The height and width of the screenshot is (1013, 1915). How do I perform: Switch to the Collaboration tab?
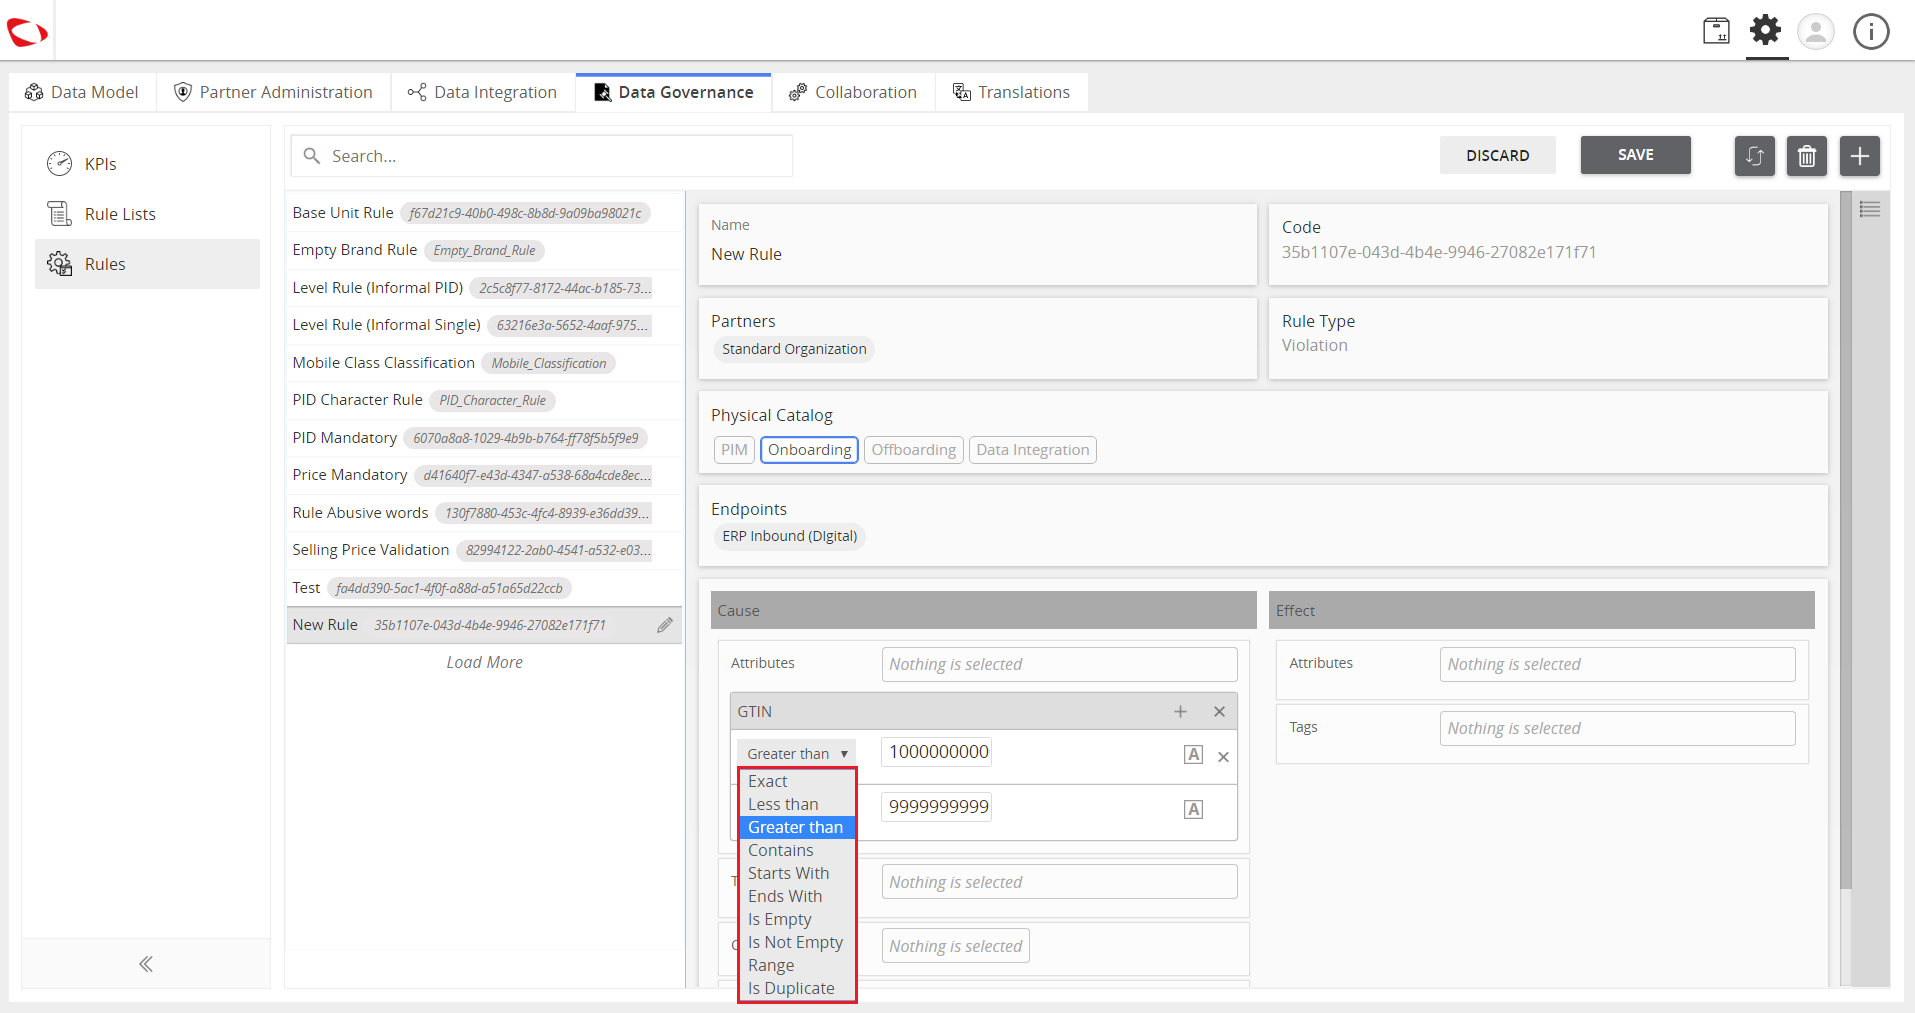[853, 92]
